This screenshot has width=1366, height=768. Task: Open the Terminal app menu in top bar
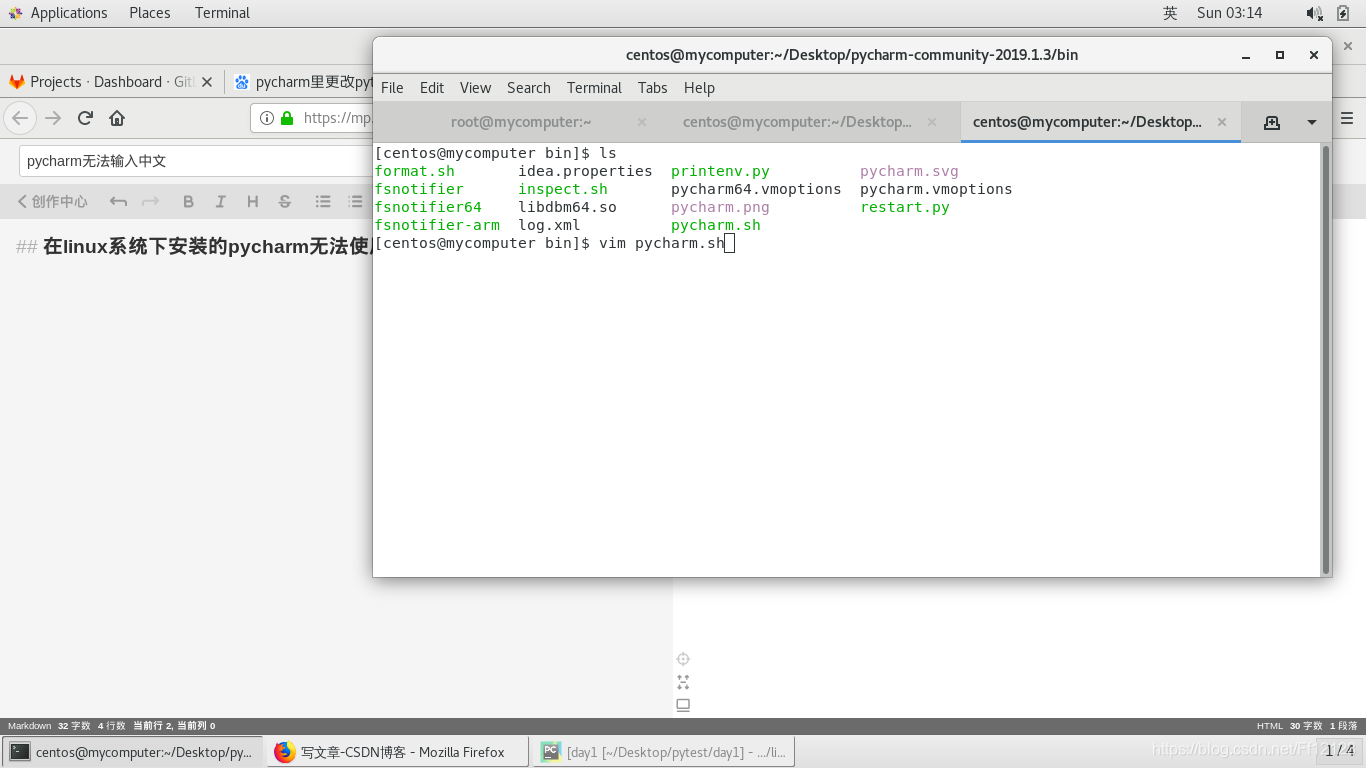(x=222, y=13)
